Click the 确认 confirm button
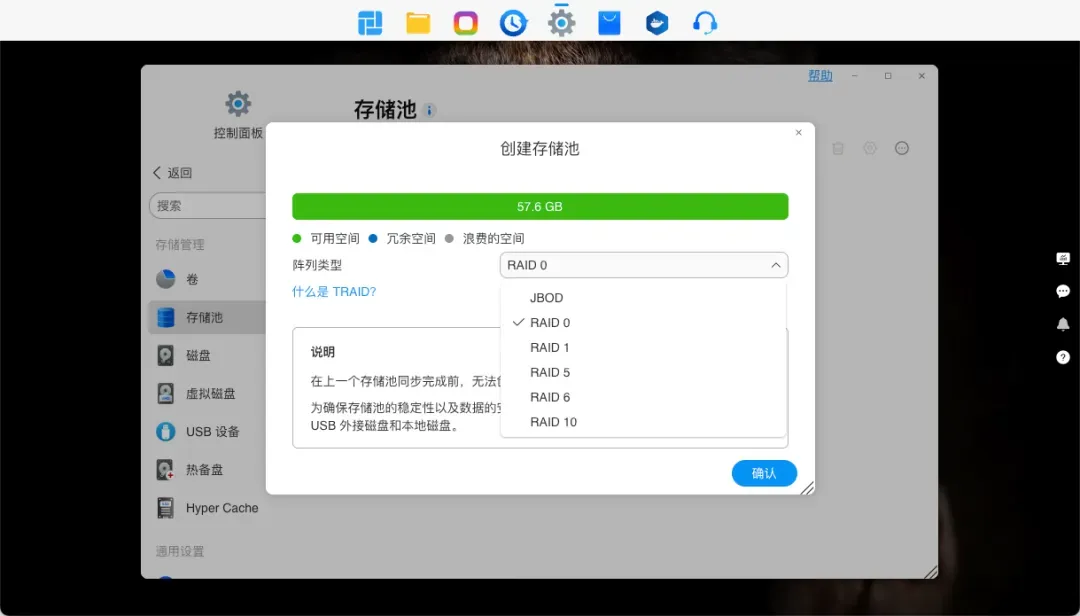The image size is (1080, 616). [764, 473]
